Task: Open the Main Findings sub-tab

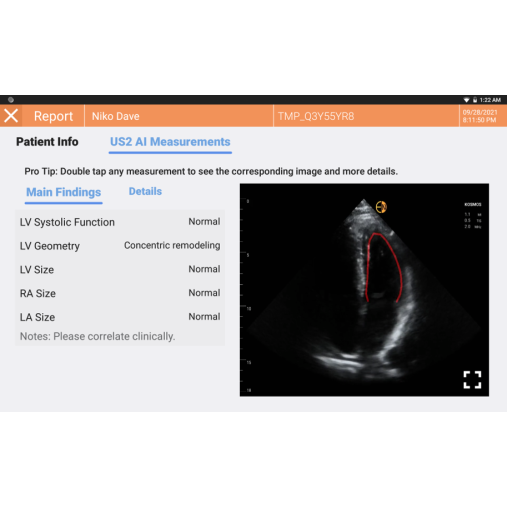Action: 63,192
